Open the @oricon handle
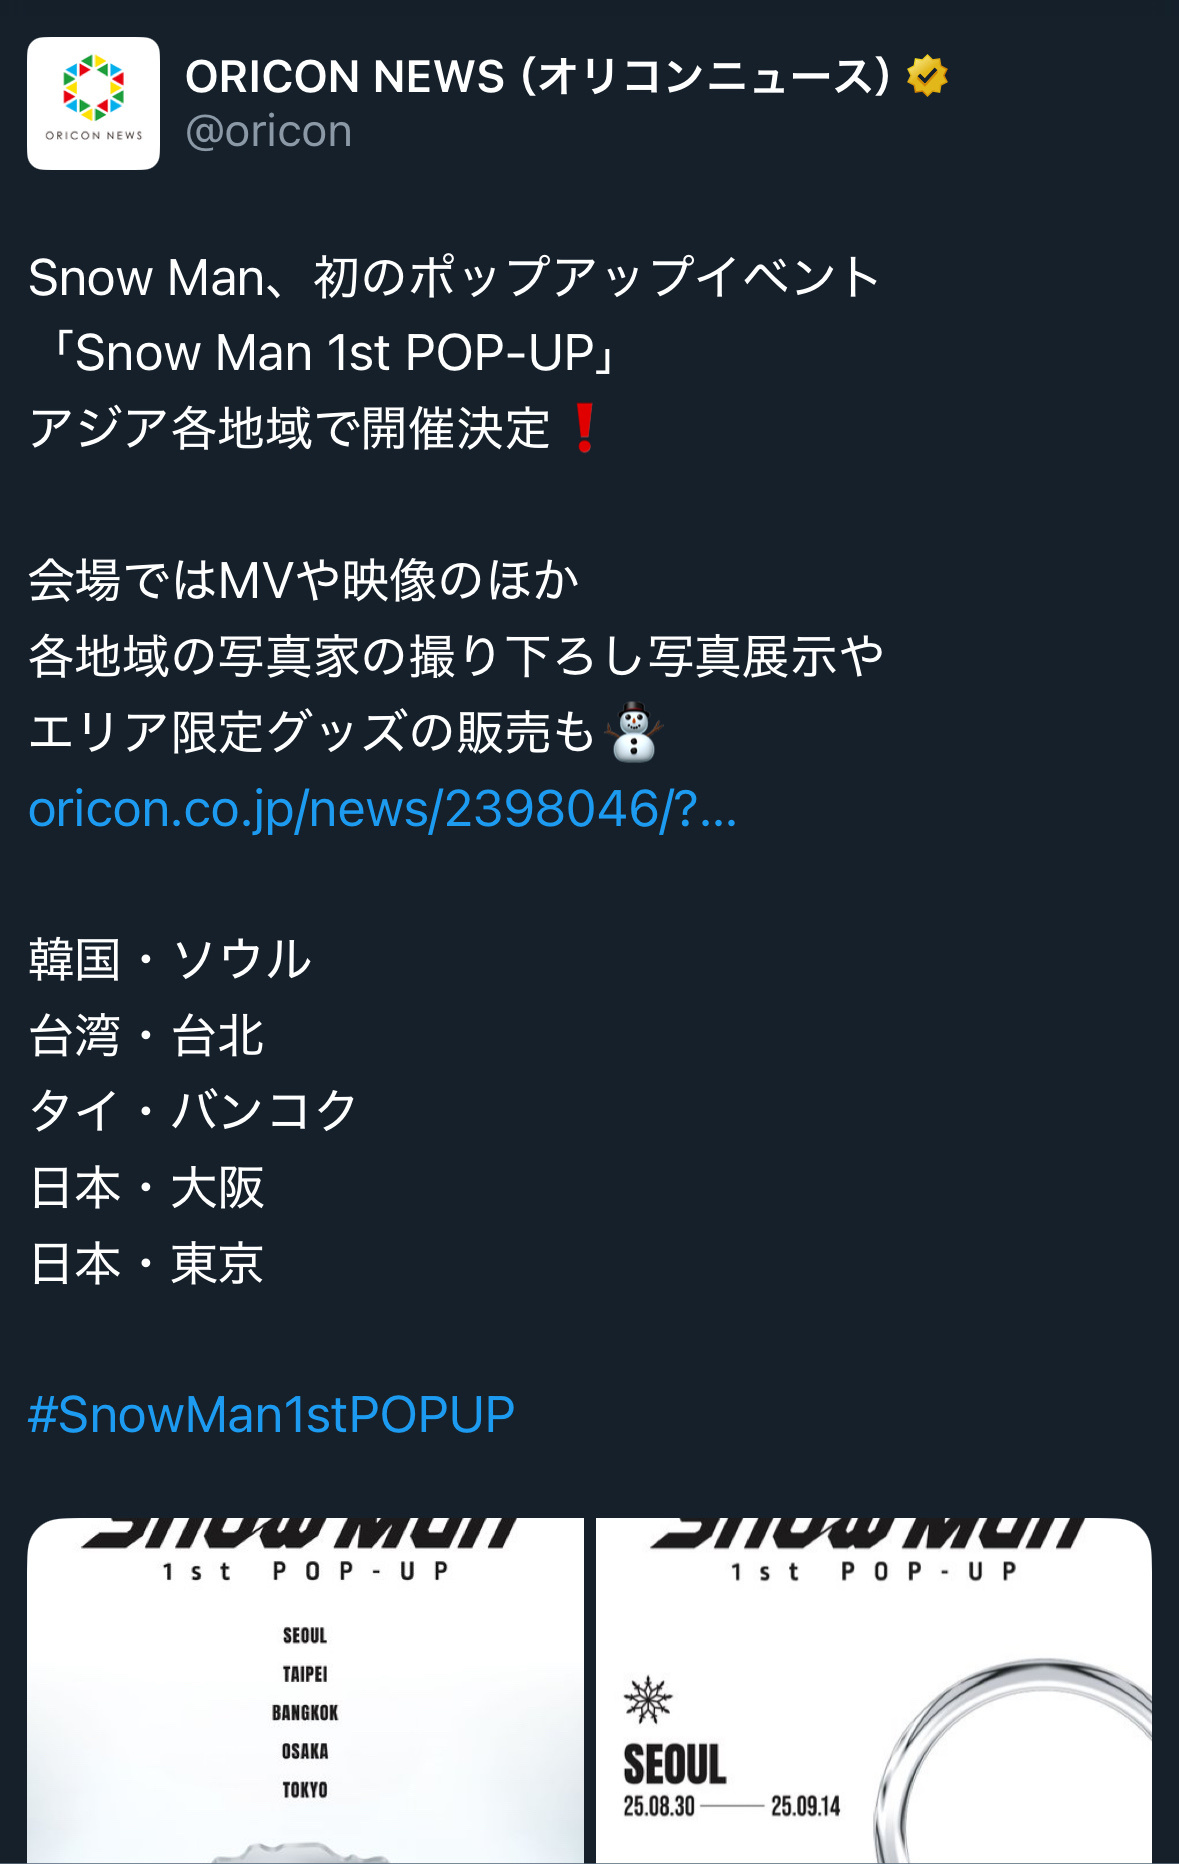Image resolution: width=1179 pixels, height=1864 pixels. 269,131
